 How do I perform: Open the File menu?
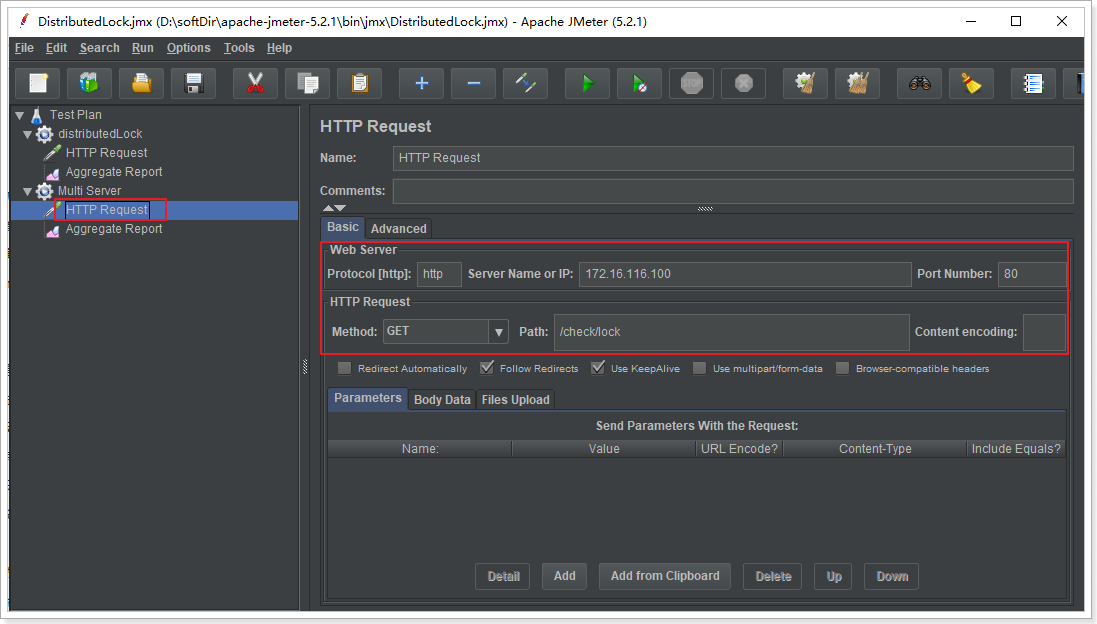pos(24,48)
